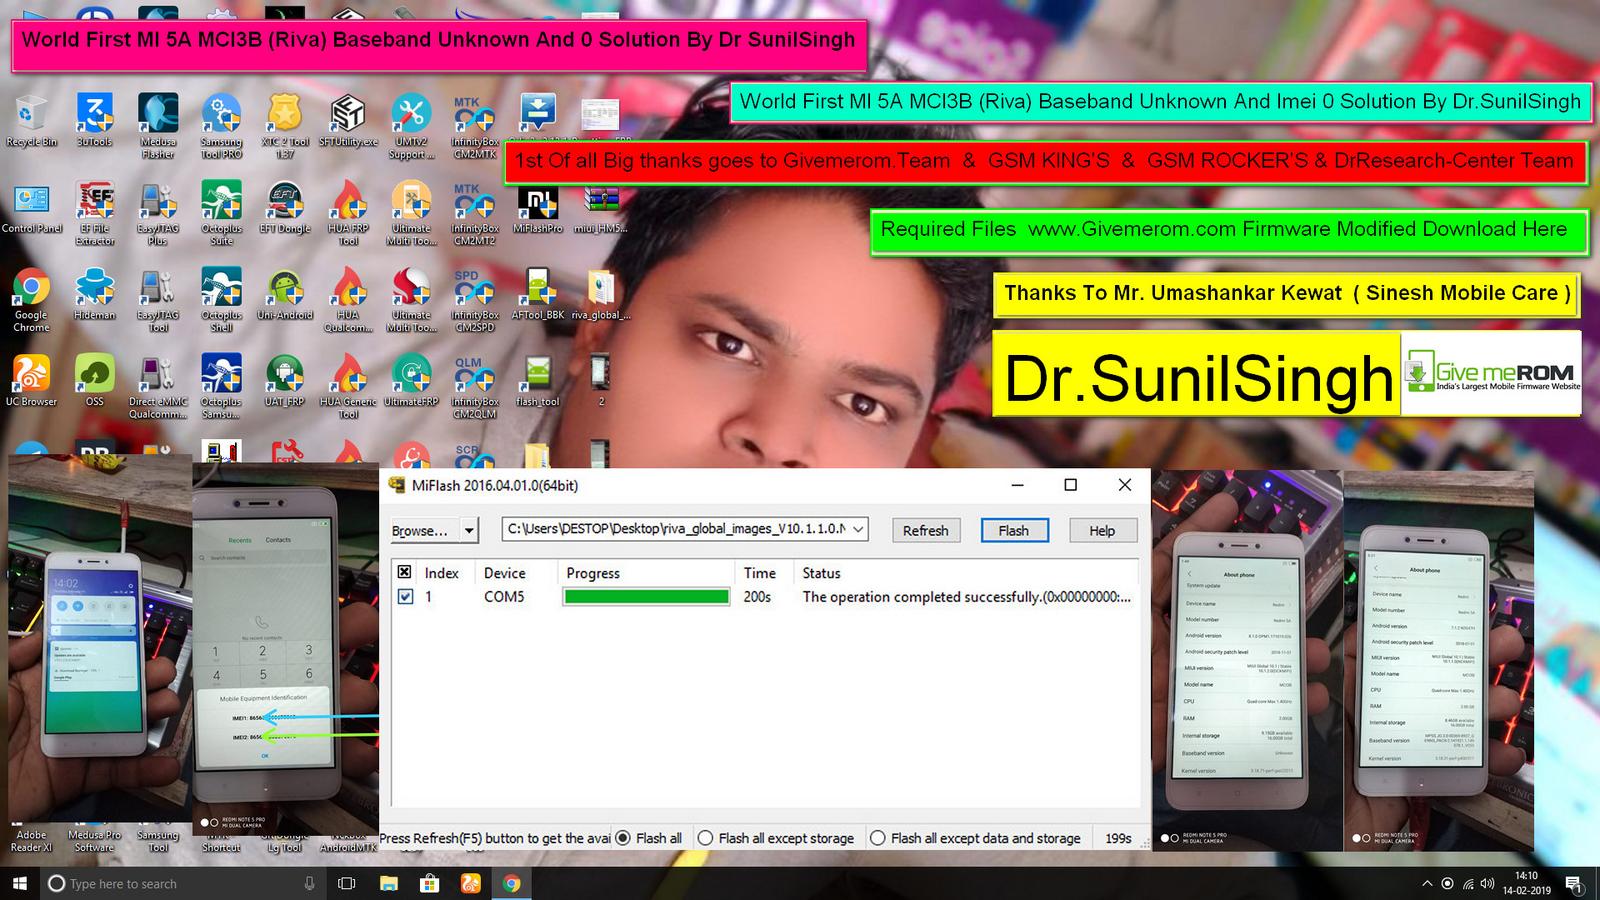Open MiFlashPro desktop shortcut
Viewport: 1600px width, 900px height.
[x=538, y=208]
